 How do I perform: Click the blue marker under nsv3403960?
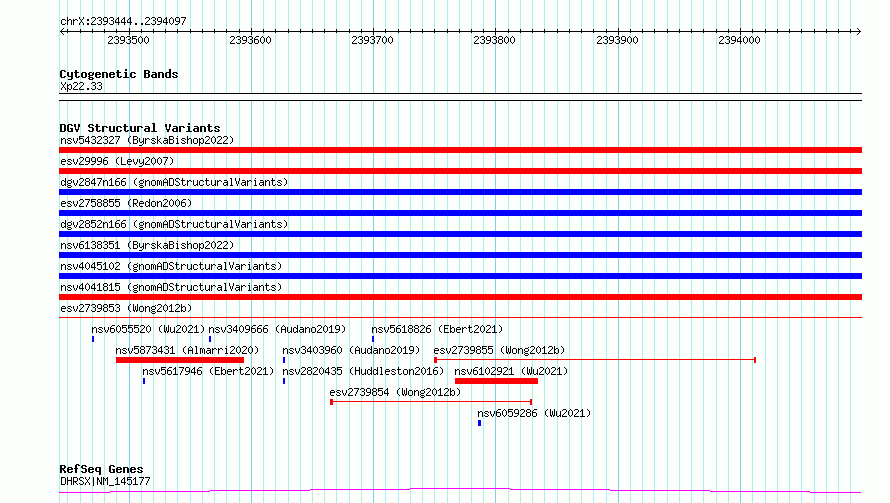pyautogui.click(x=284, y=360)
